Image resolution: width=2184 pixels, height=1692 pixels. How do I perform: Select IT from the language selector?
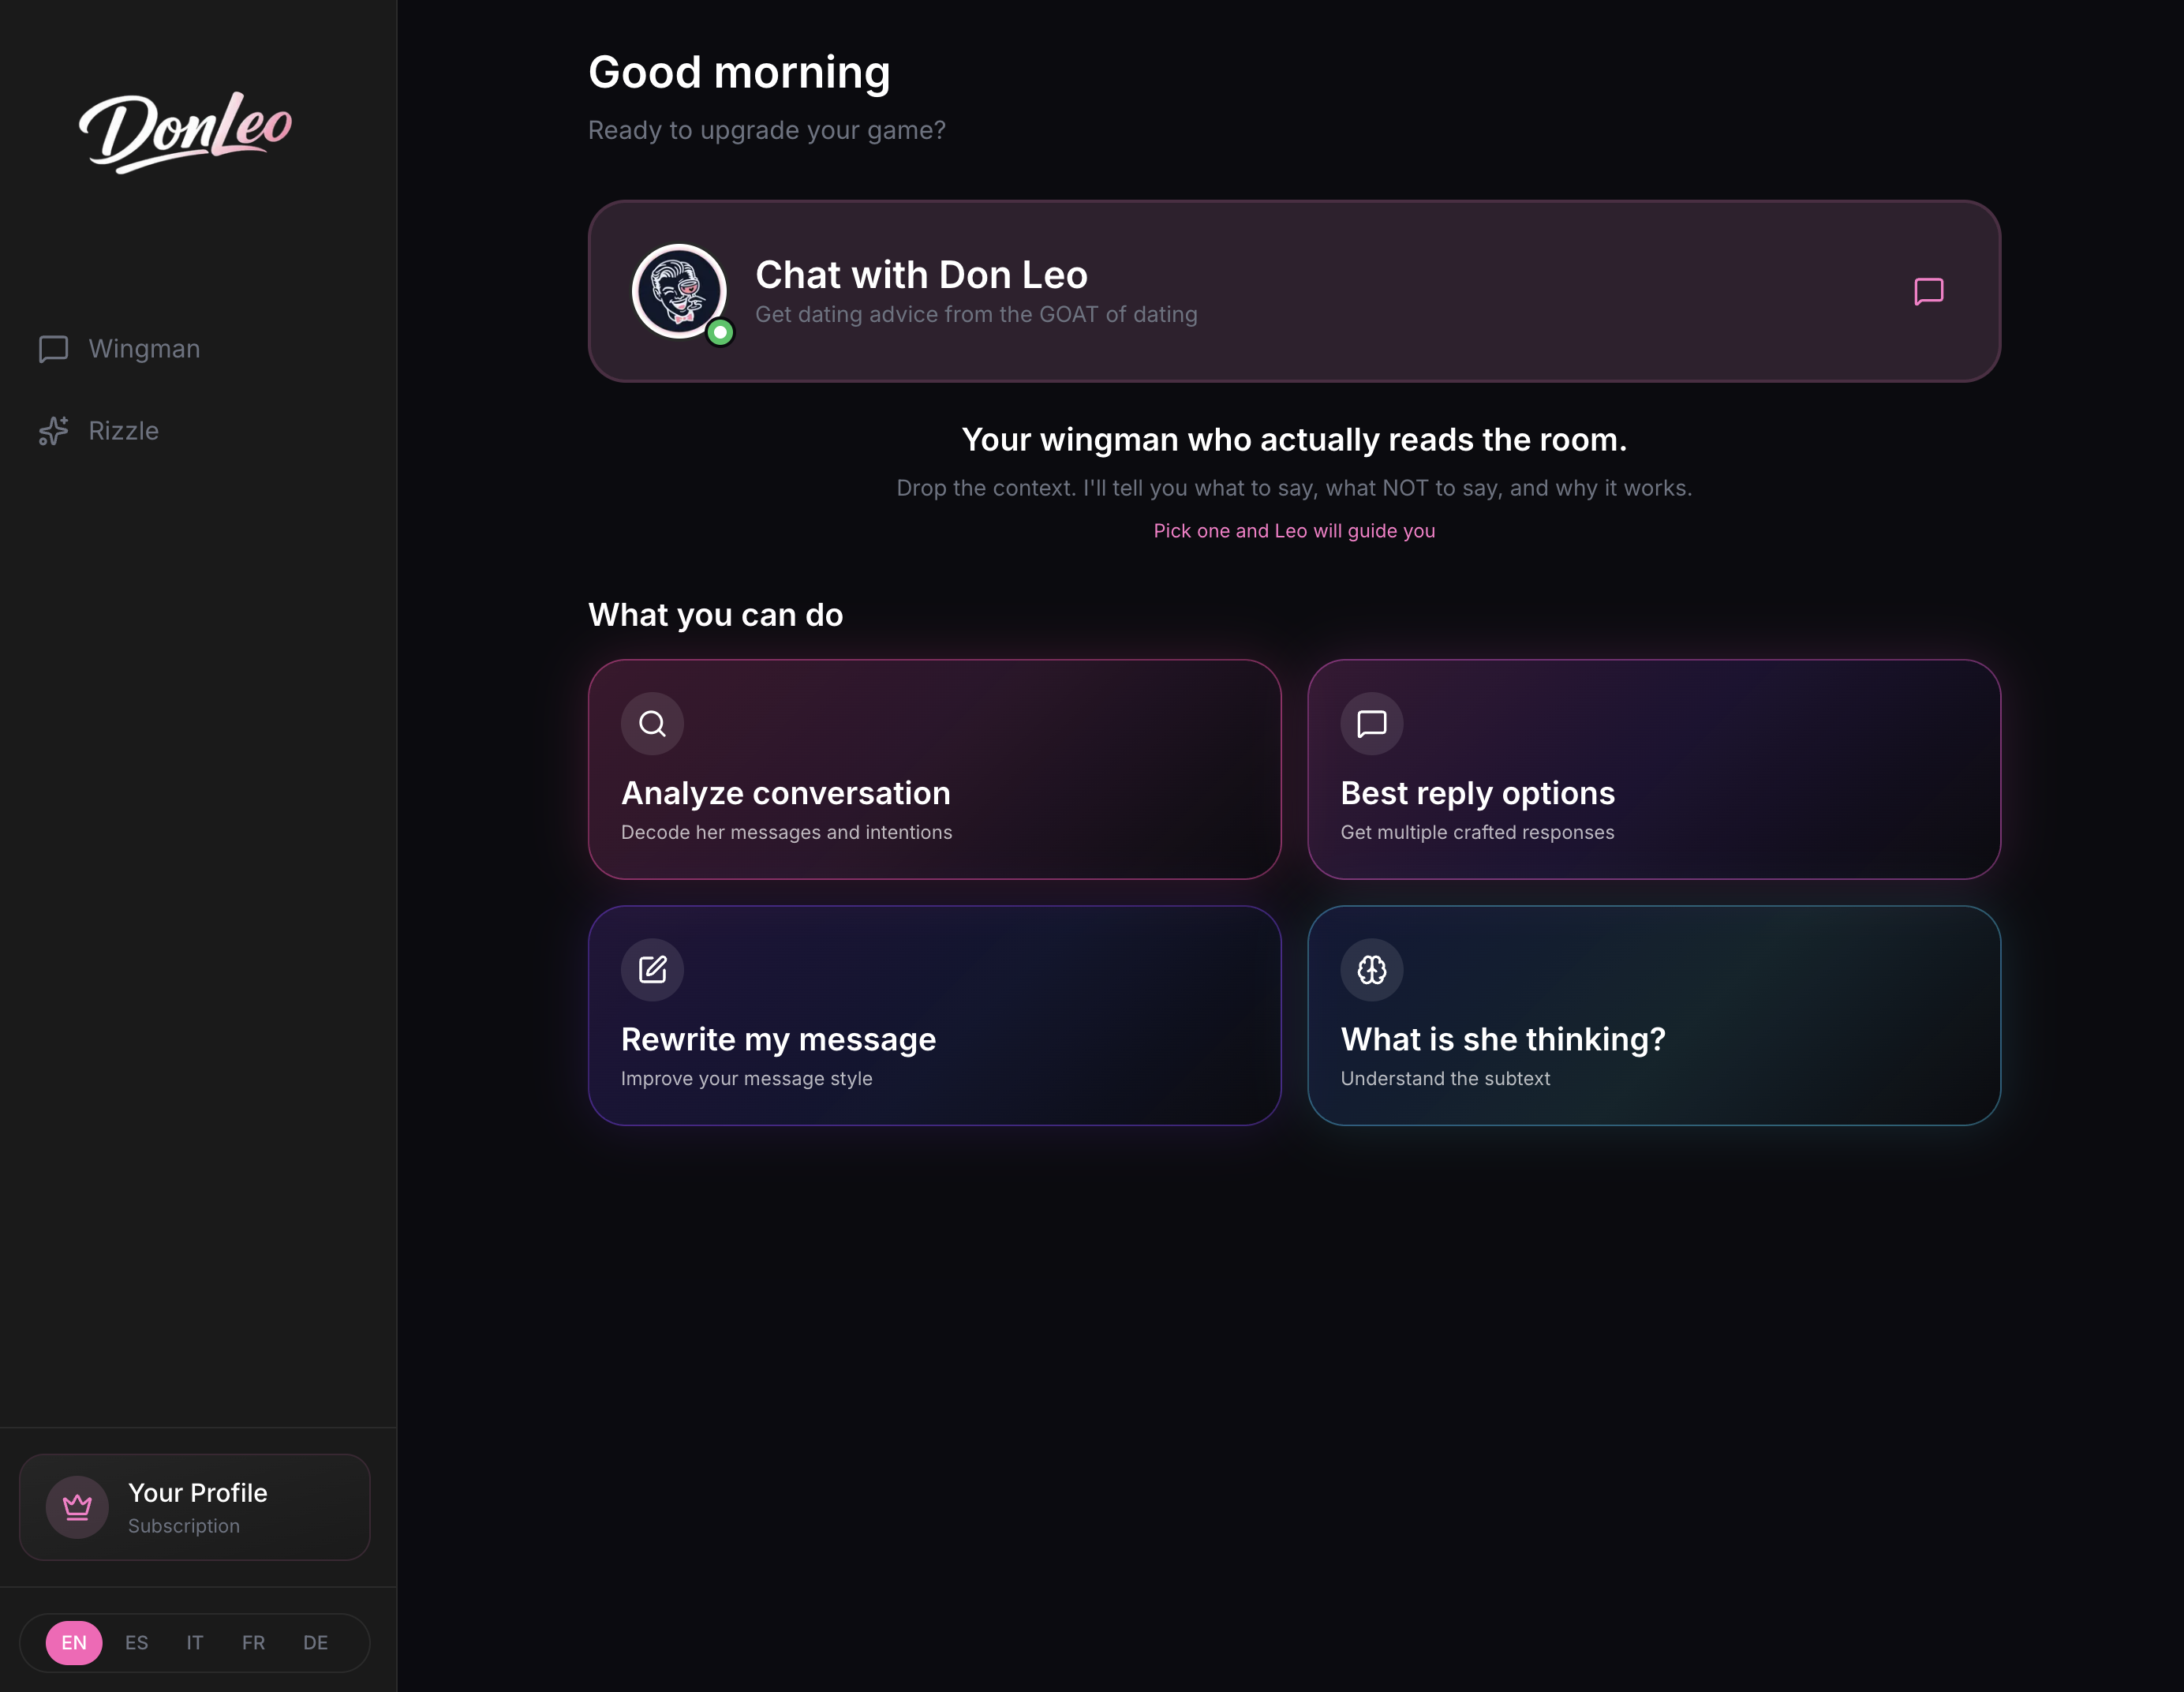point(194,1642)
